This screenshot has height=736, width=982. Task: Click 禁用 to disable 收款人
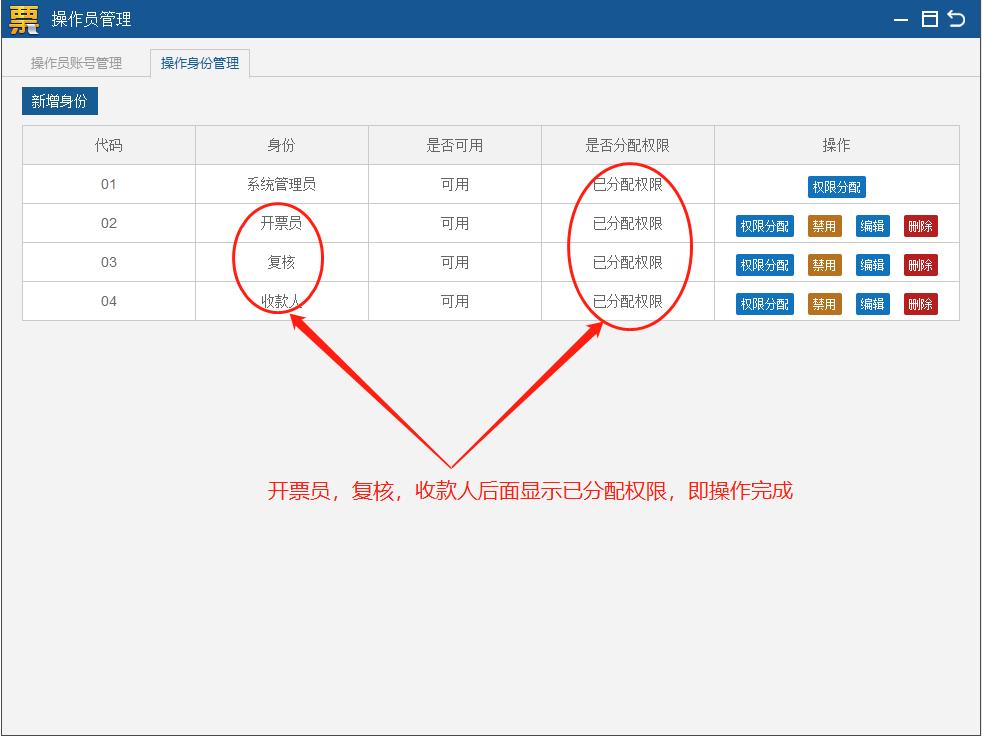pyautogui.click(x=824, y=303)
